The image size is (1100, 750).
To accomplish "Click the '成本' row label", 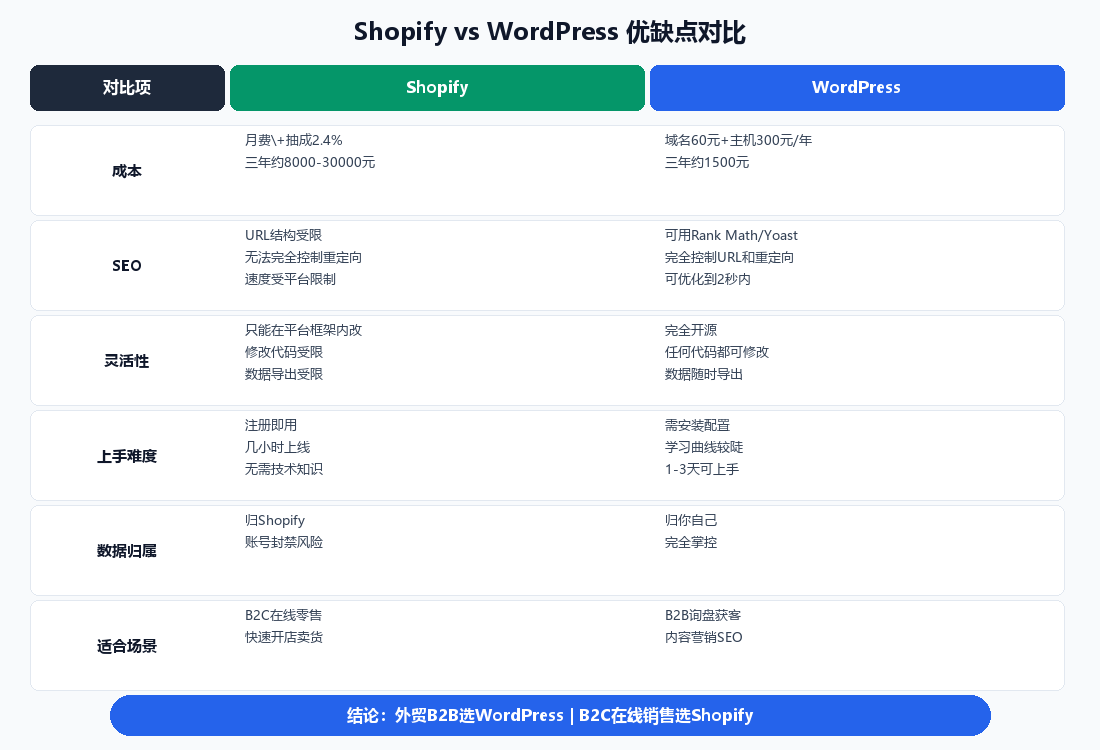I will click(127, 171).
